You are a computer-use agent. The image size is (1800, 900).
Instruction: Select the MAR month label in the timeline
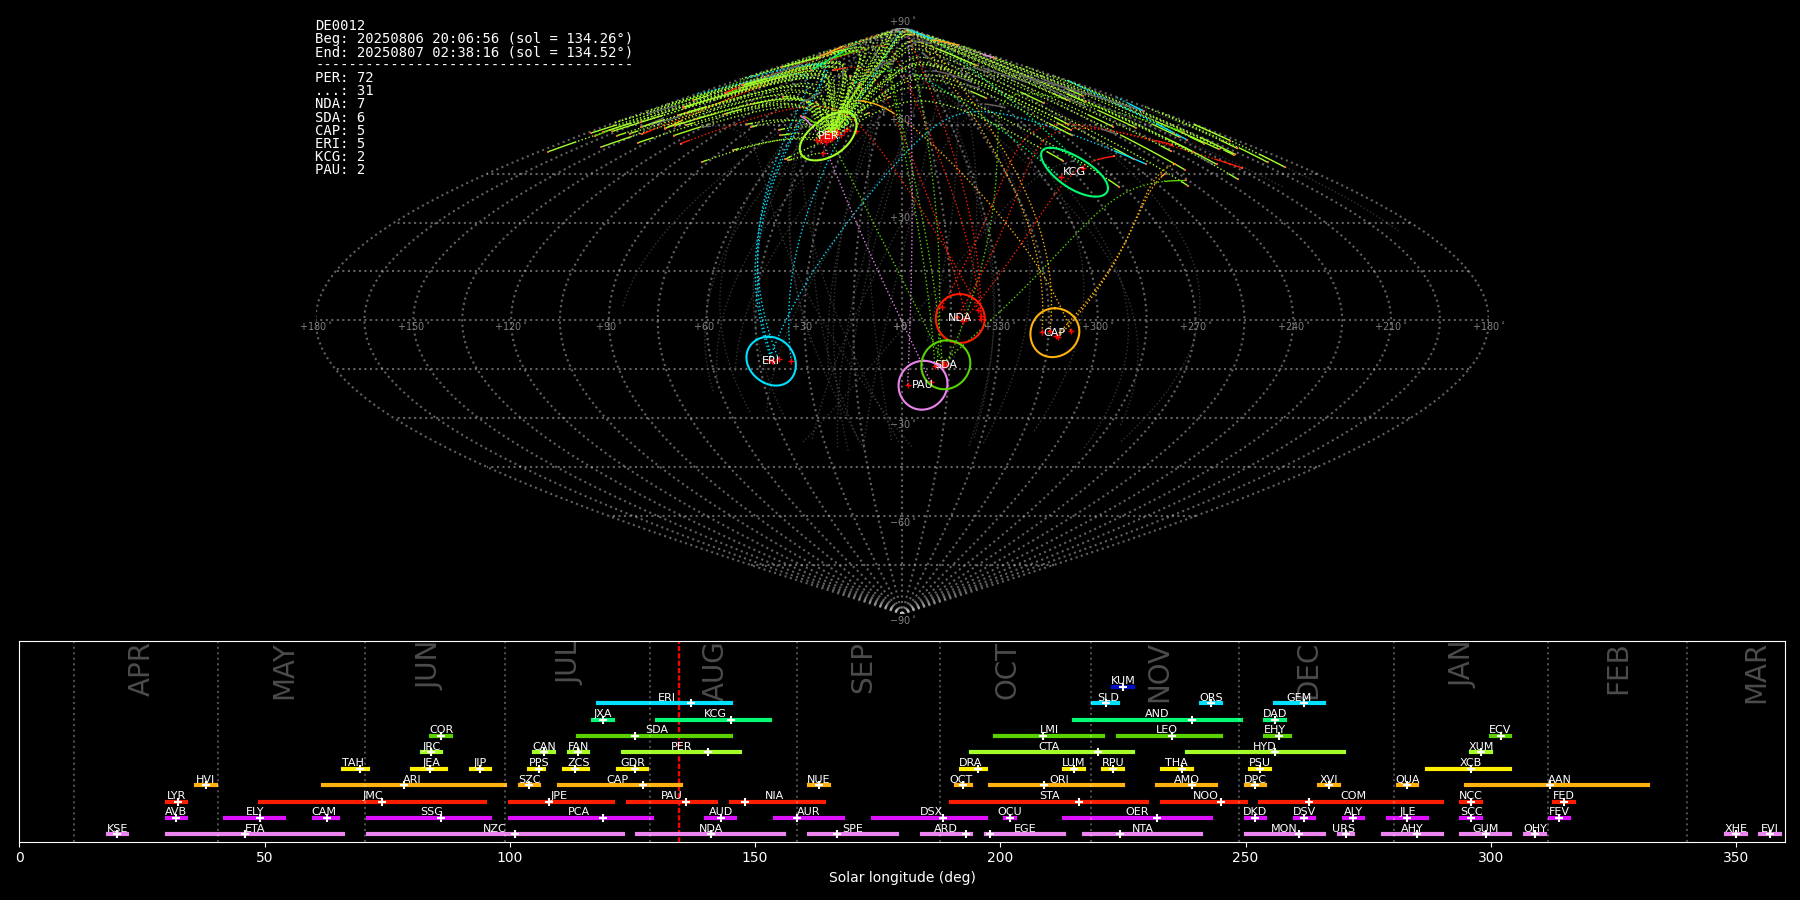pyautogui.click(x=1756, y=675)
